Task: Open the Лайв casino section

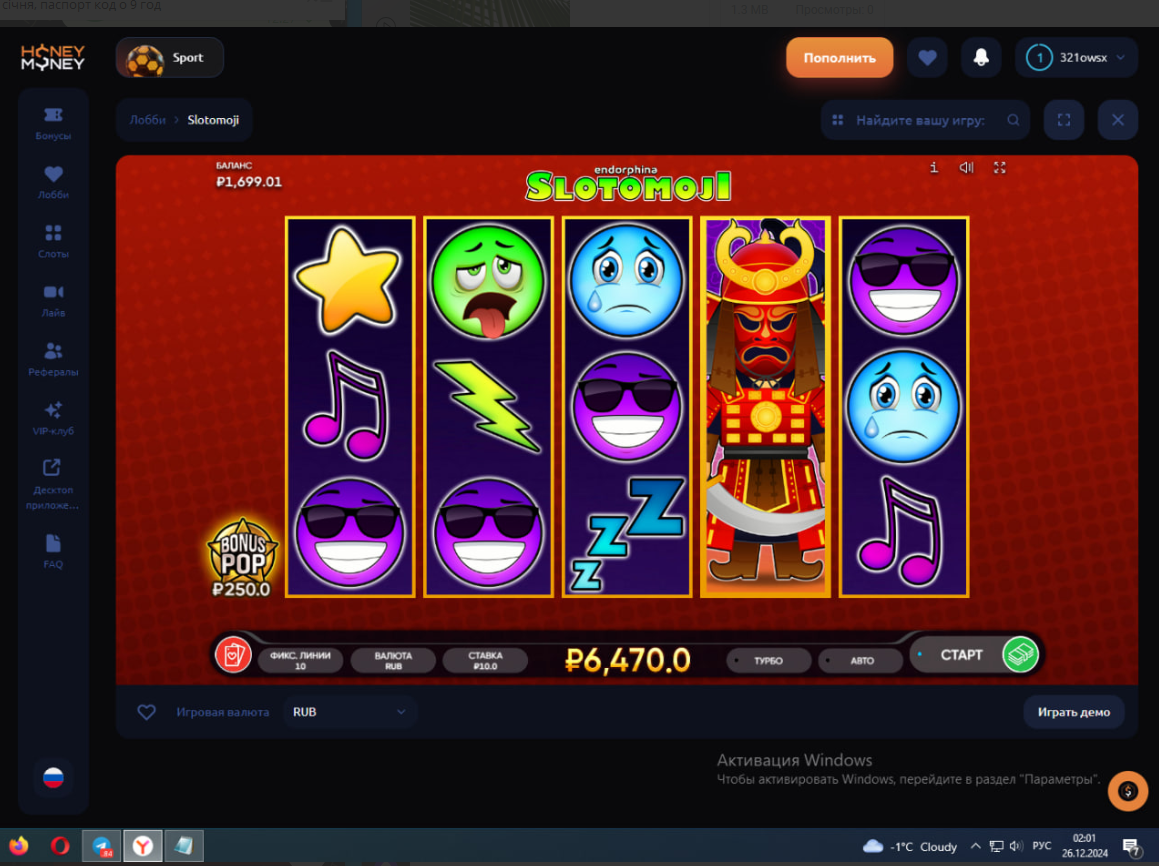Action: pos(53,301)
